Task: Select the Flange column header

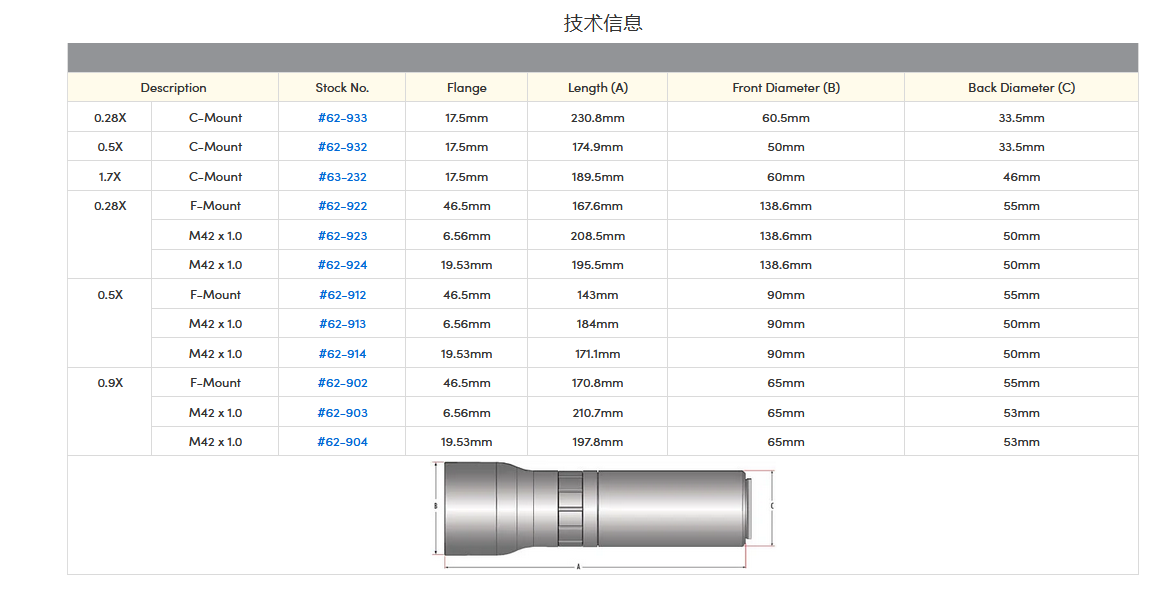Action: (466, 88)
